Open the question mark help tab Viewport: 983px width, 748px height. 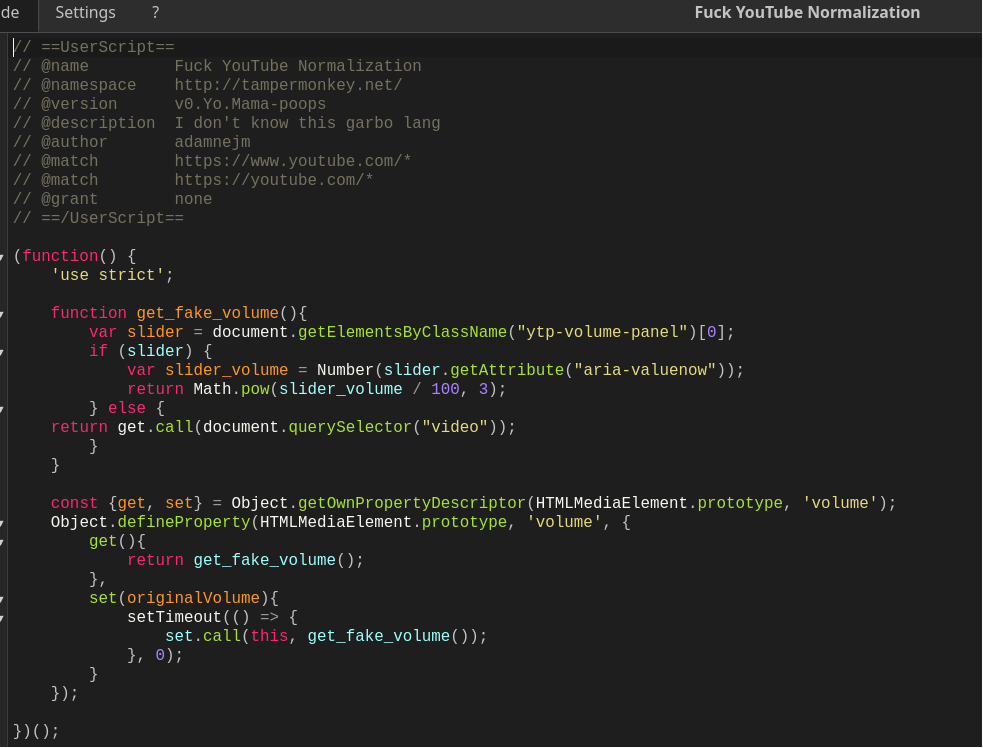155,13
